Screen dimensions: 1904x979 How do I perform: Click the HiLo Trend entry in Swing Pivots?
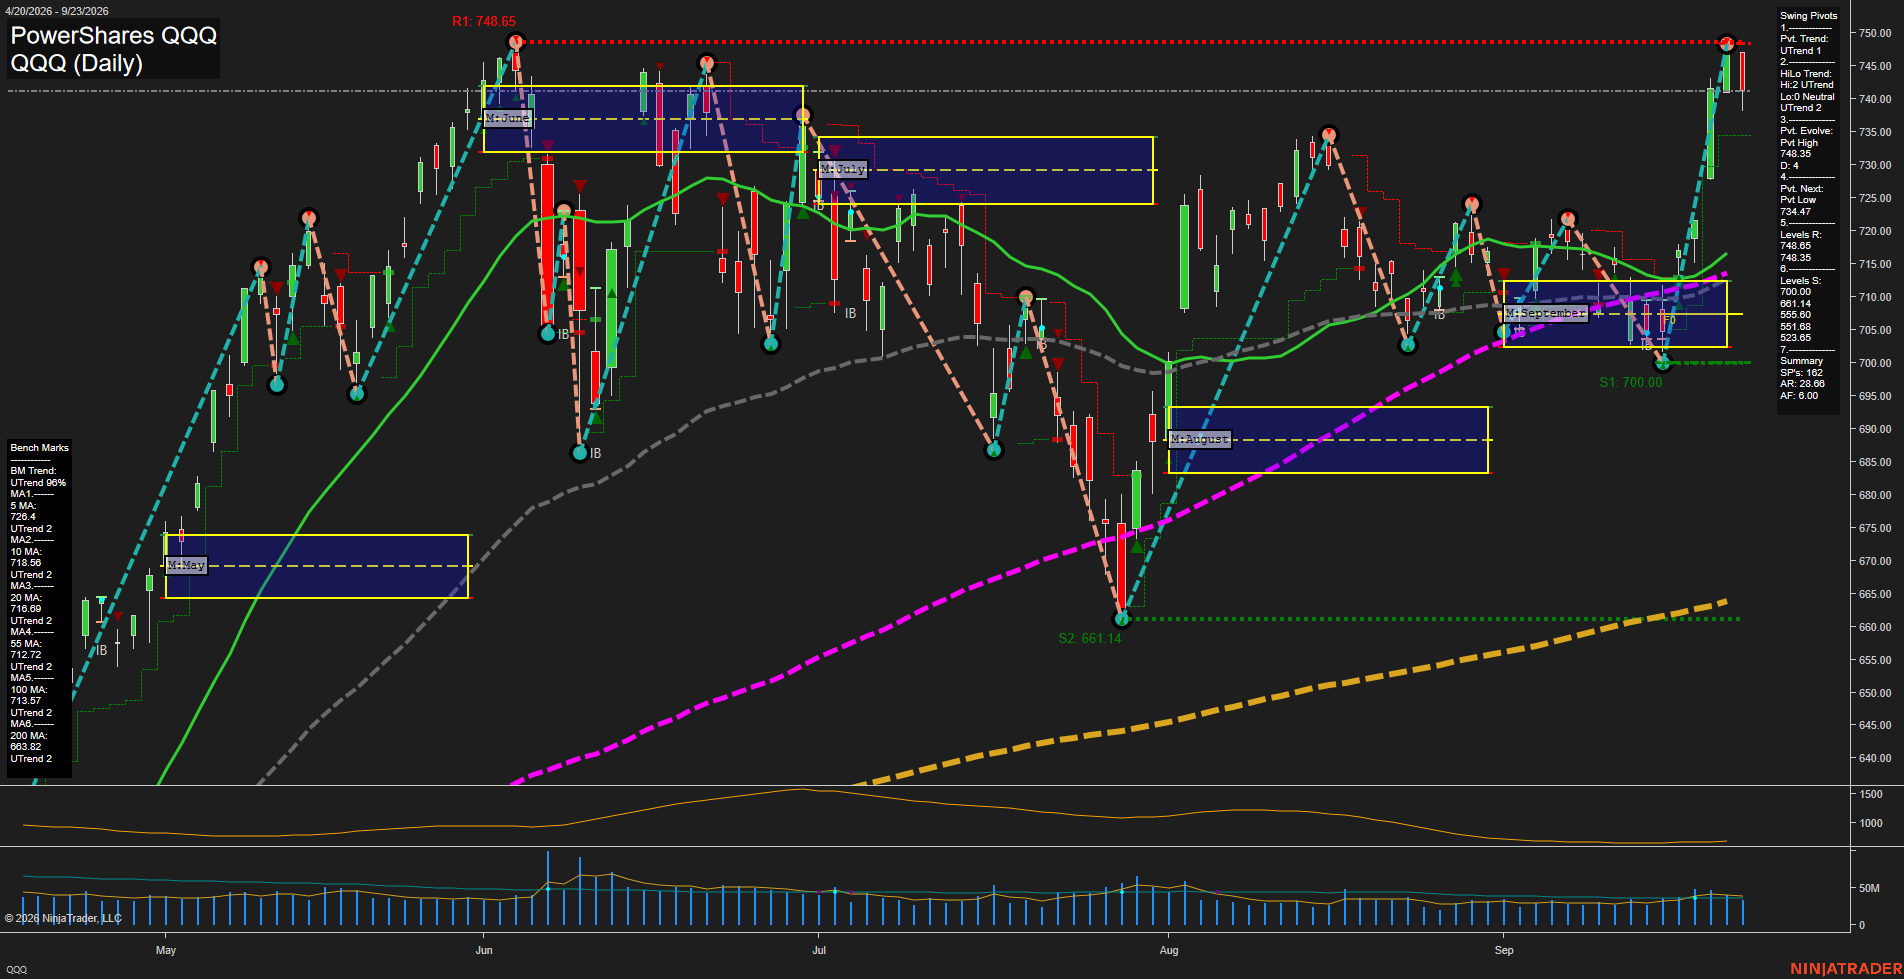1807,91
